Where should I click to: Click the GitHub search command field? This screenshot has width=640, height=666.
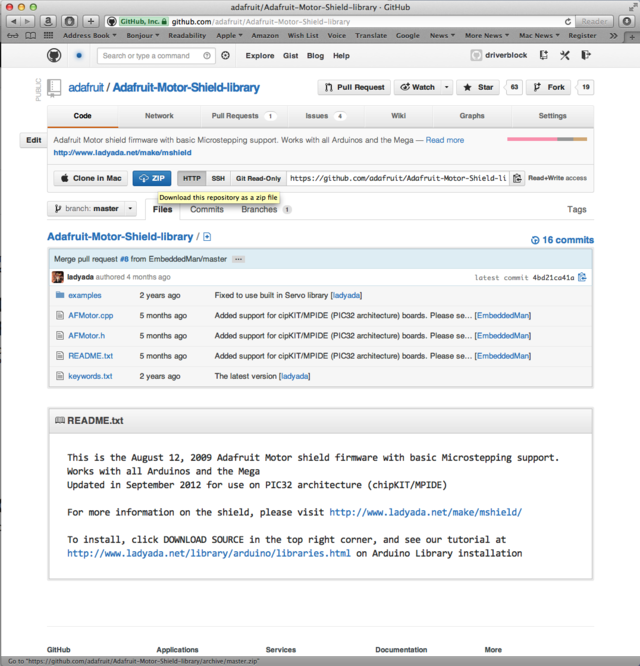[x=156, y=56]
